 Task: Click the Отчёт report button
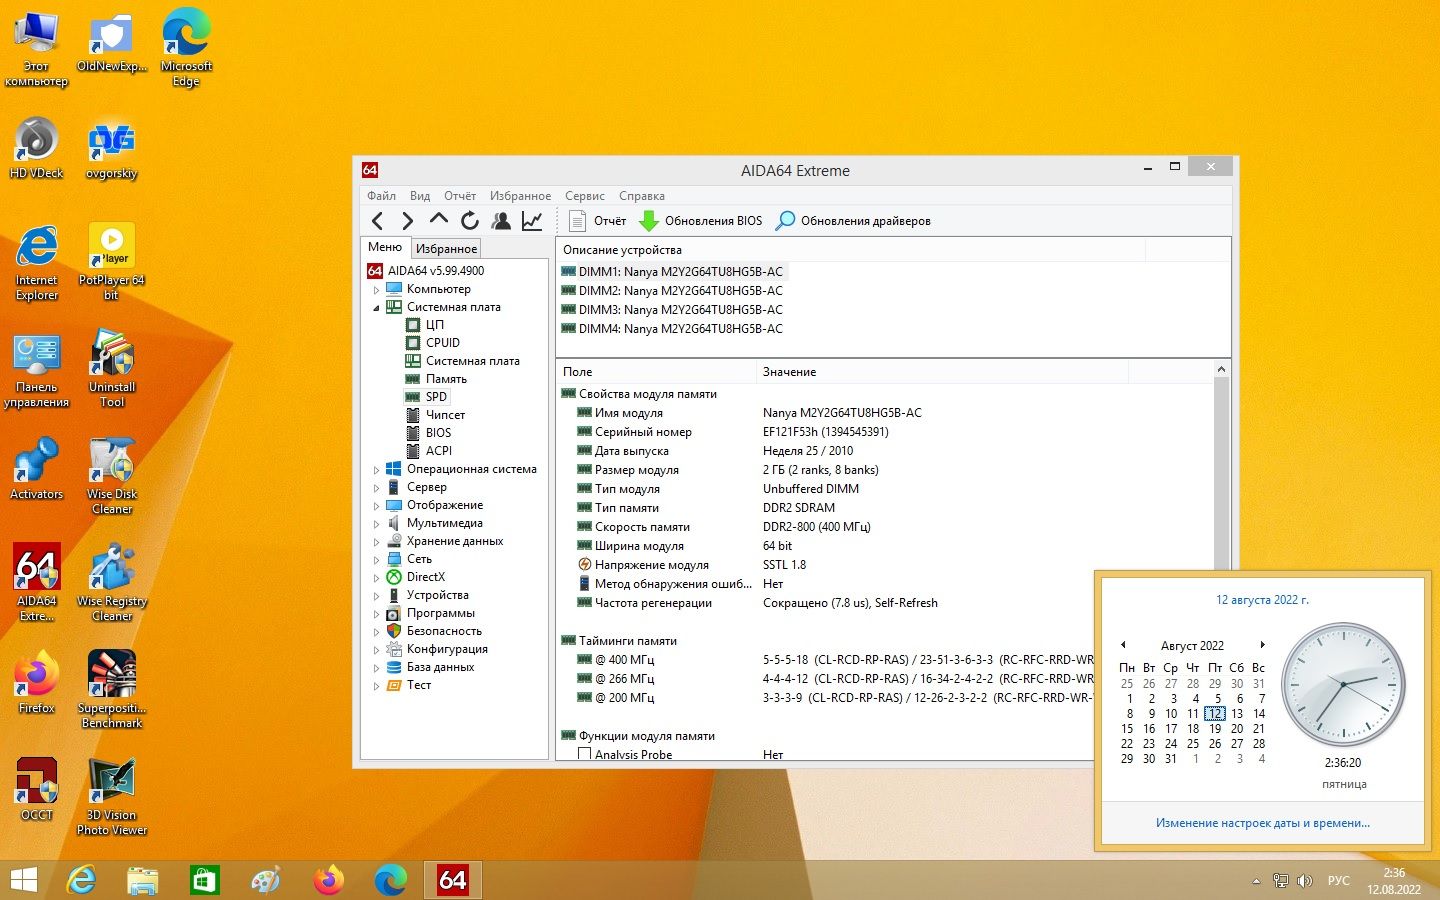pyautogui.click(x=597, y=221)
